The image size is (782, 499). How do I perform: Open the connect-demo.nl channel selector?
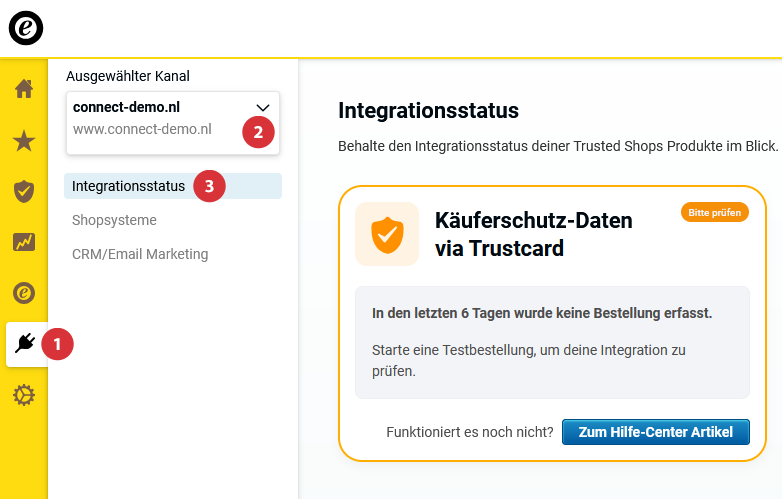pyautogui.click(x=160, y=118)
